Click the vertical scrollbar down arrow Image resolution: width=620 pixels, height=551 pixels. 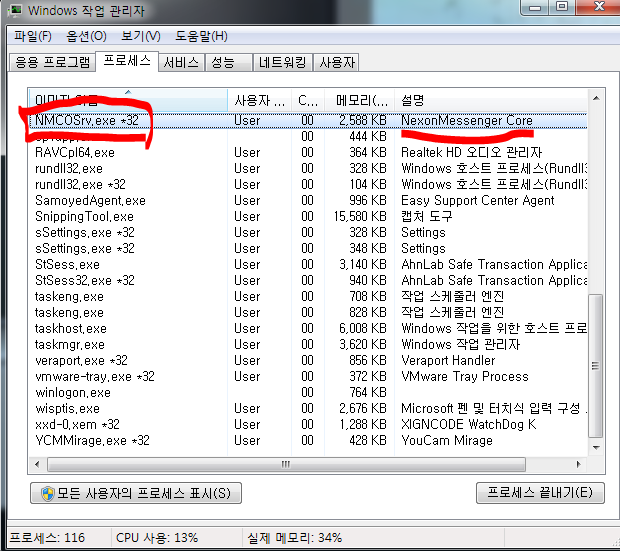tap(596, 447)
